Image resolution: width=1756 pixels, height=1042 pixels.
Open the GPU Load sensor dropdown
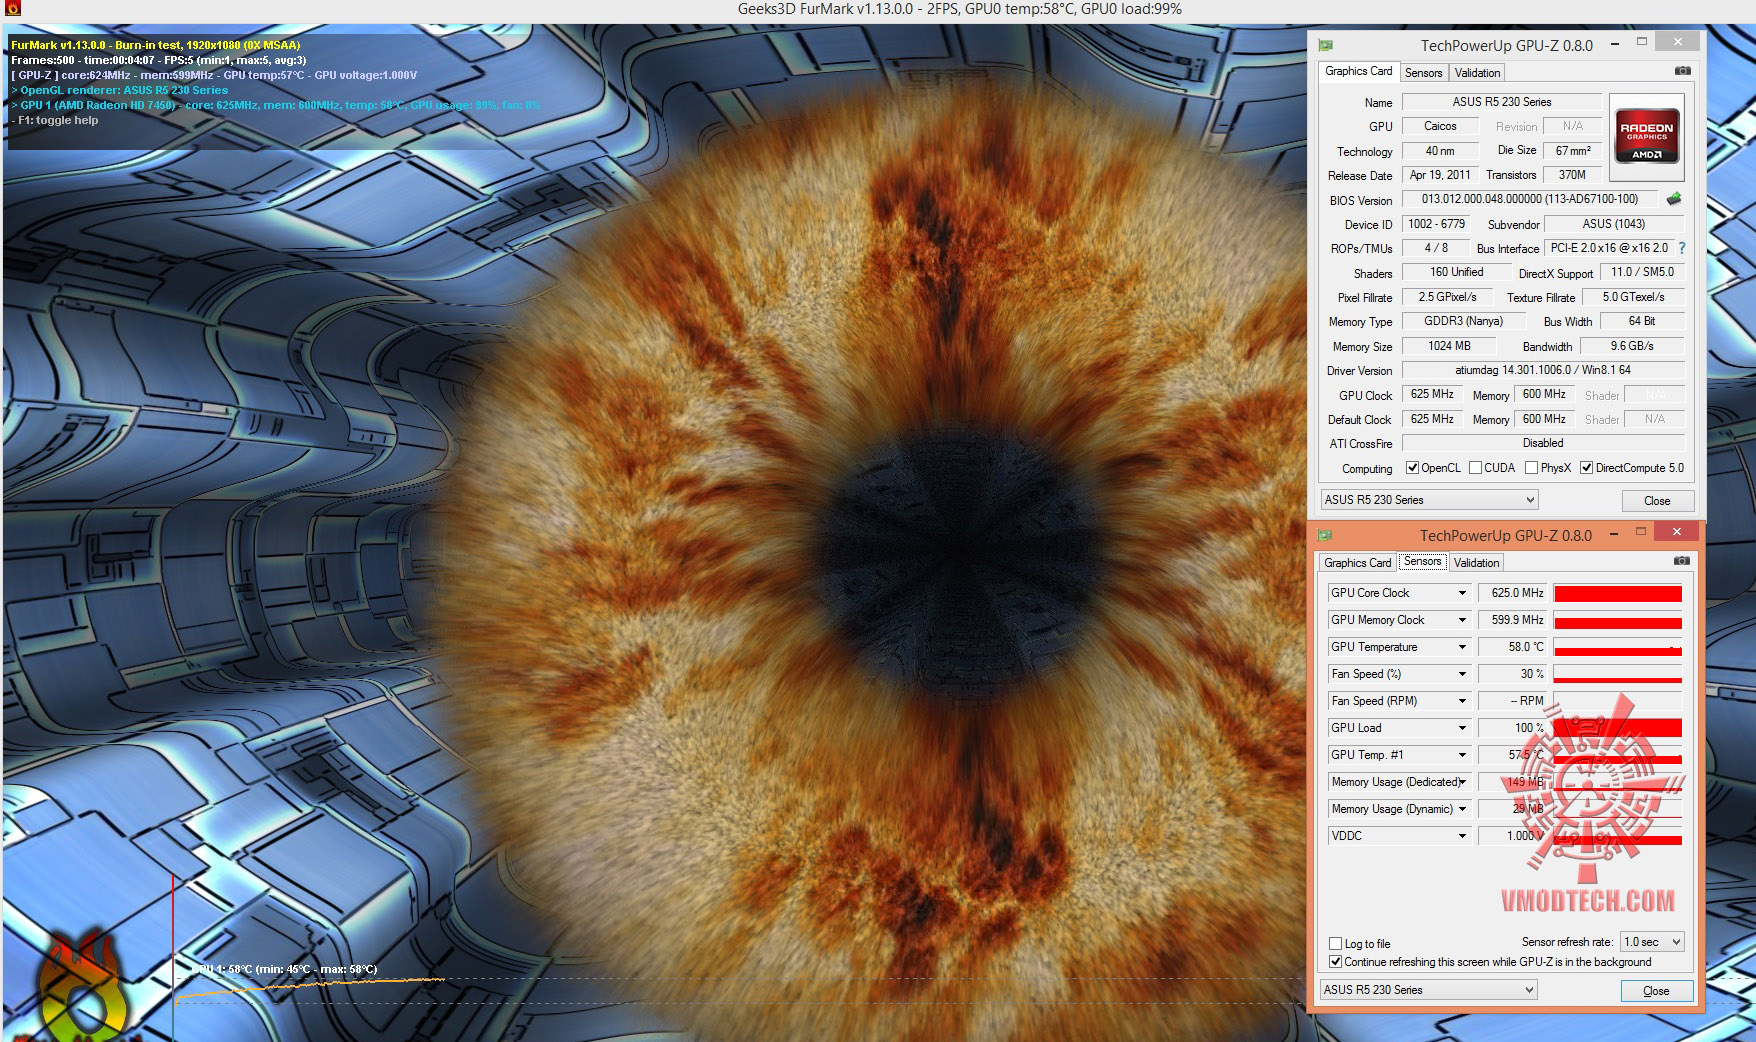(1461, 728)
